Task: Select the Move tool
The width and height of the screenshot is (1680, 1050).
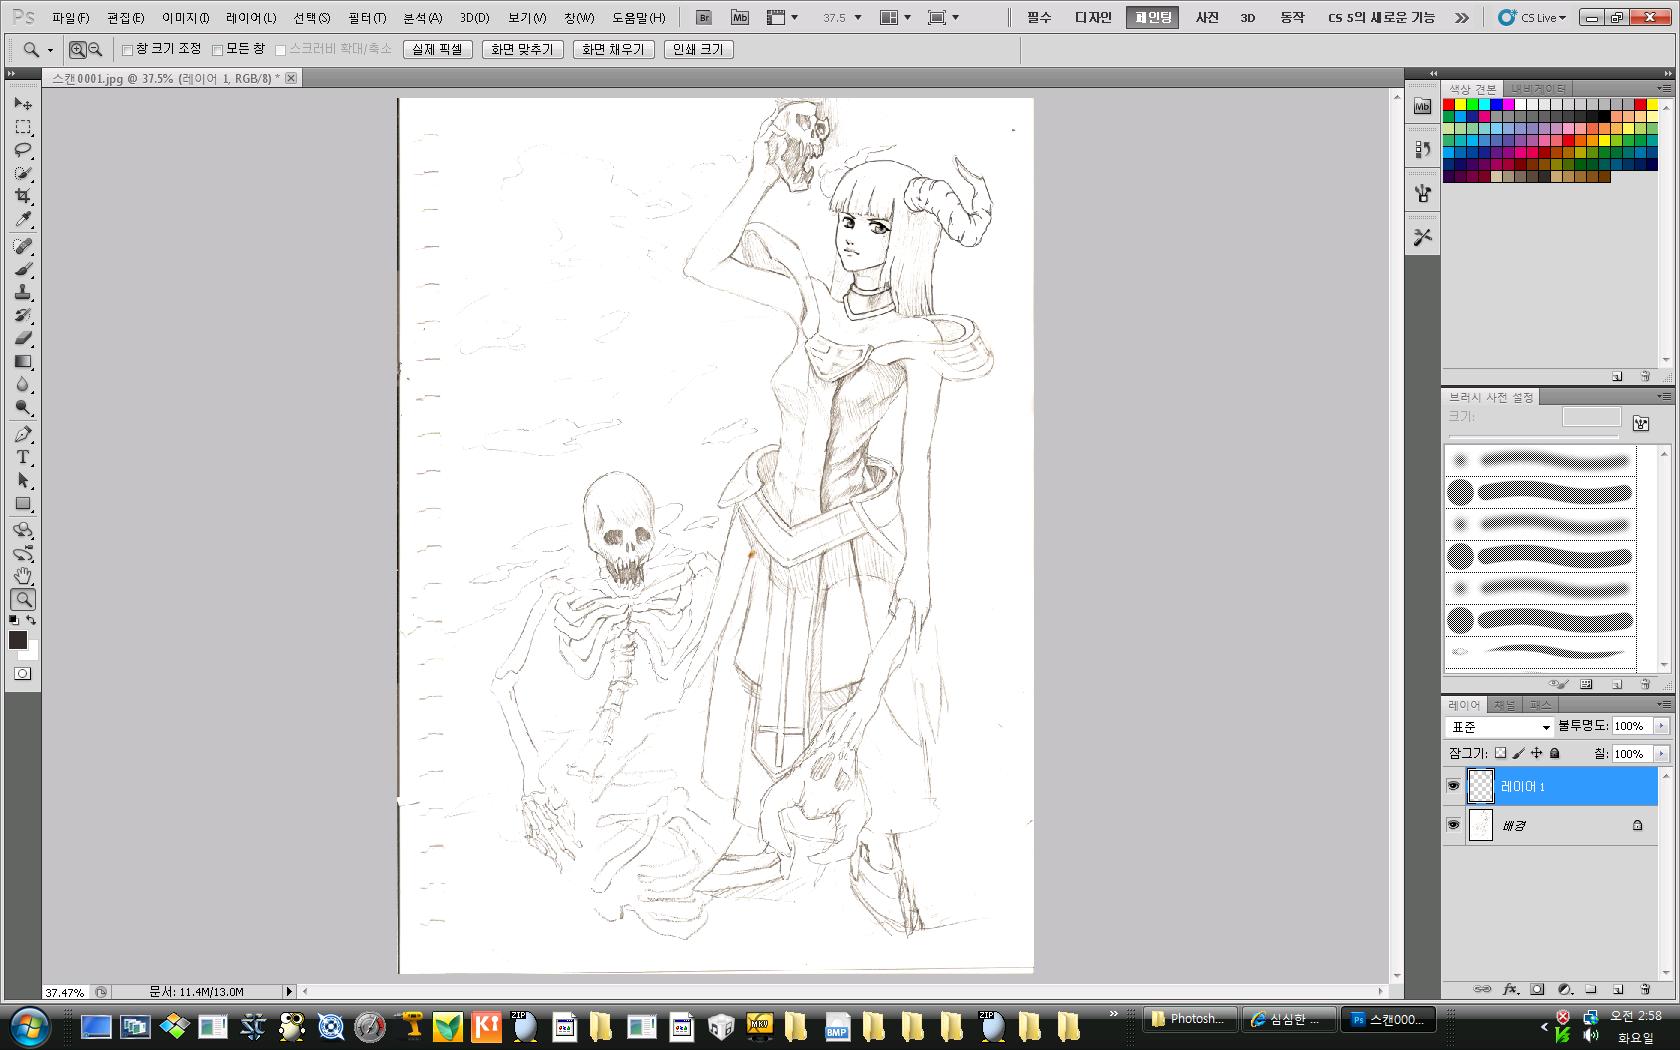Action: [x=23, y=104]
